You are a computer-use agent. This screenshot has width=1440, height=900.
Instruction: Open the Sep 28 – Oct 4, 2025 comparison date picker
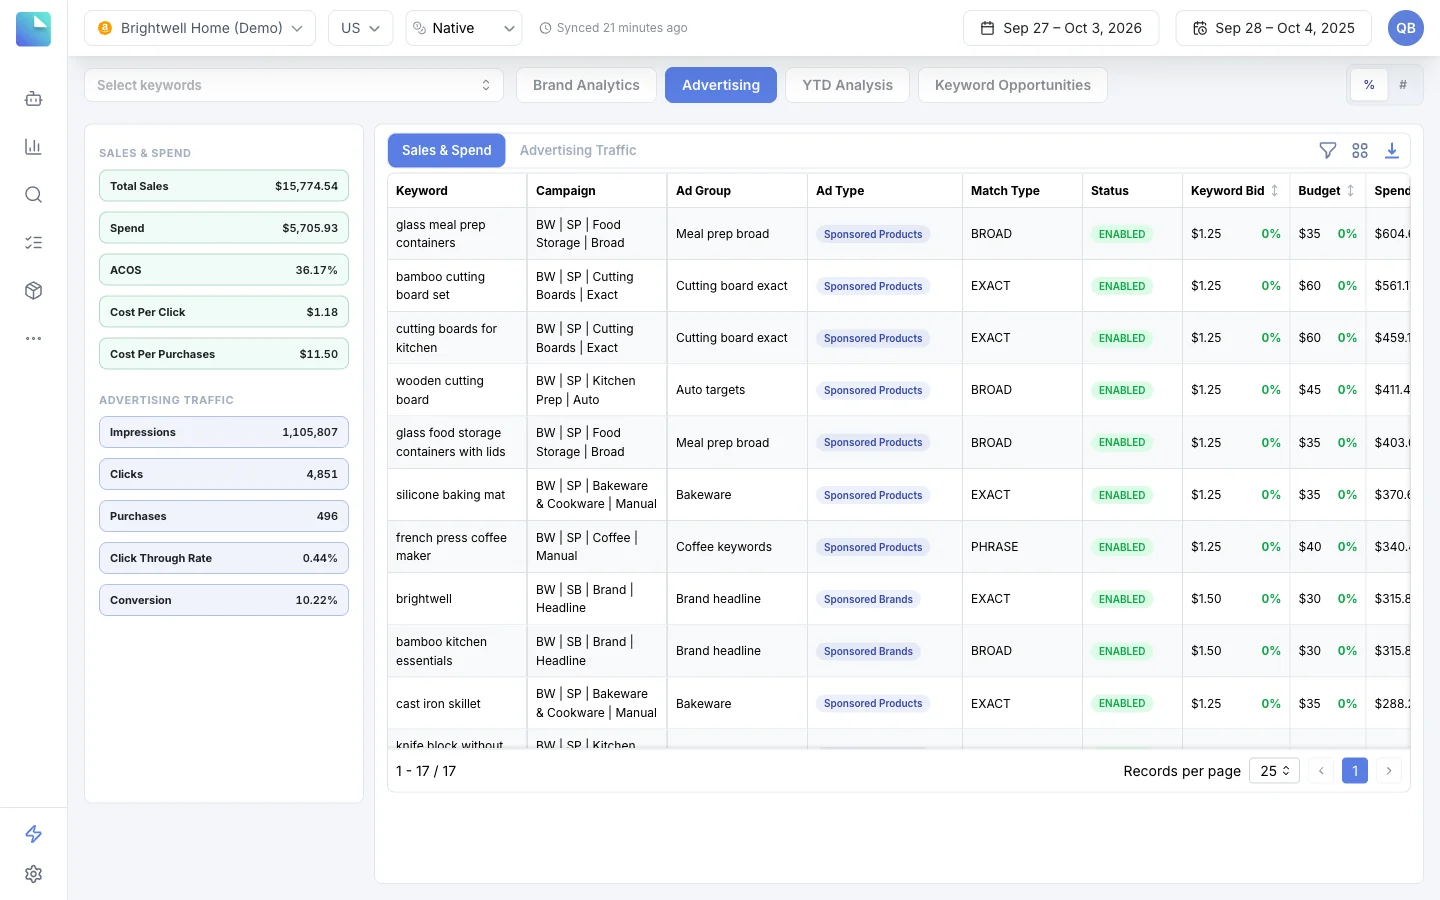pos(1273,28)
